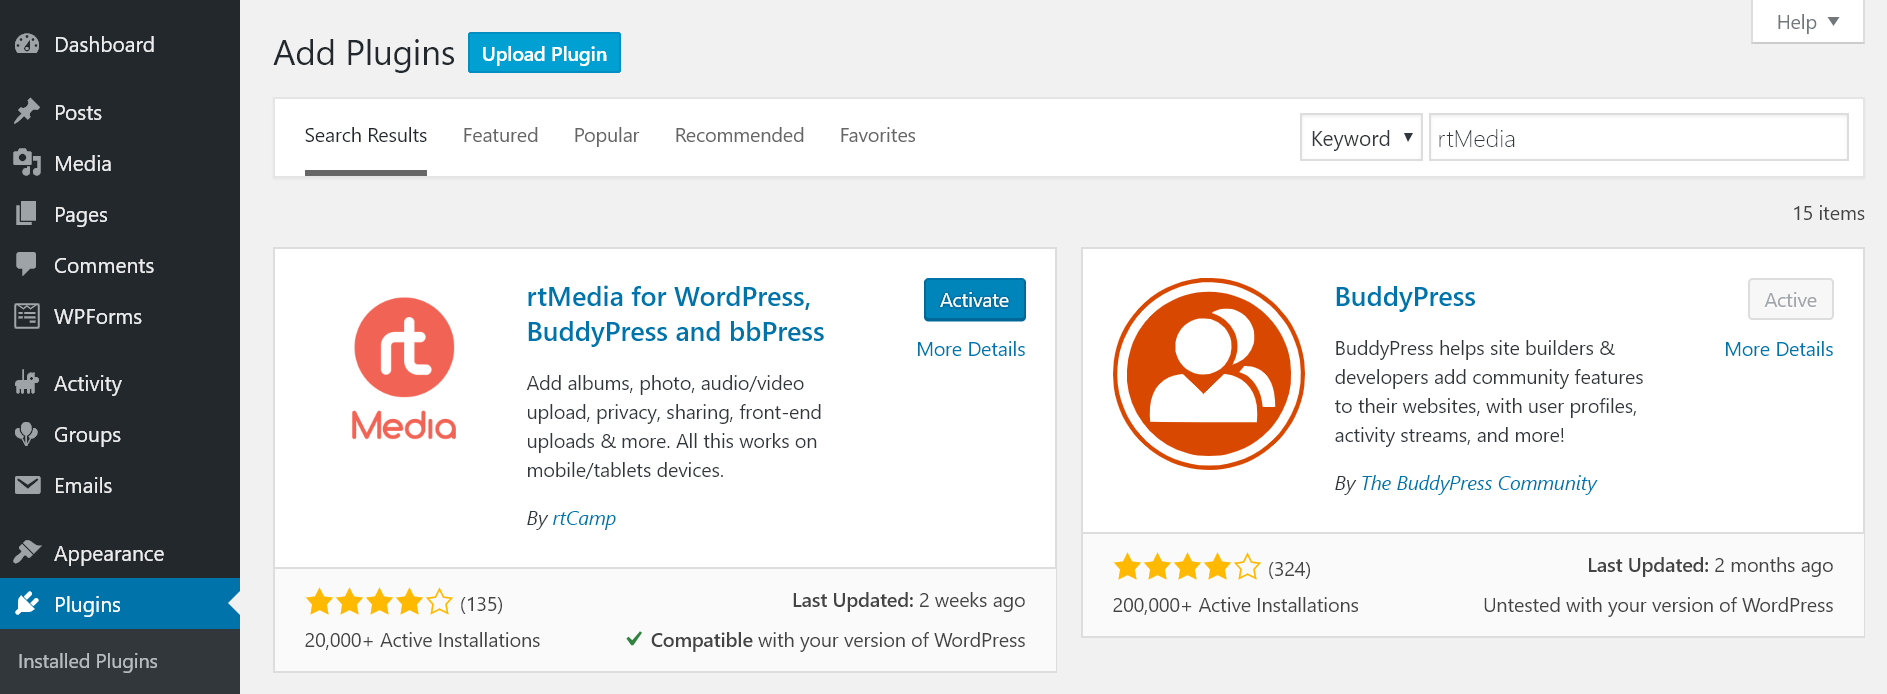Activate the rtMedia plugin
The image size is (1887, 694).
(974, 300)
